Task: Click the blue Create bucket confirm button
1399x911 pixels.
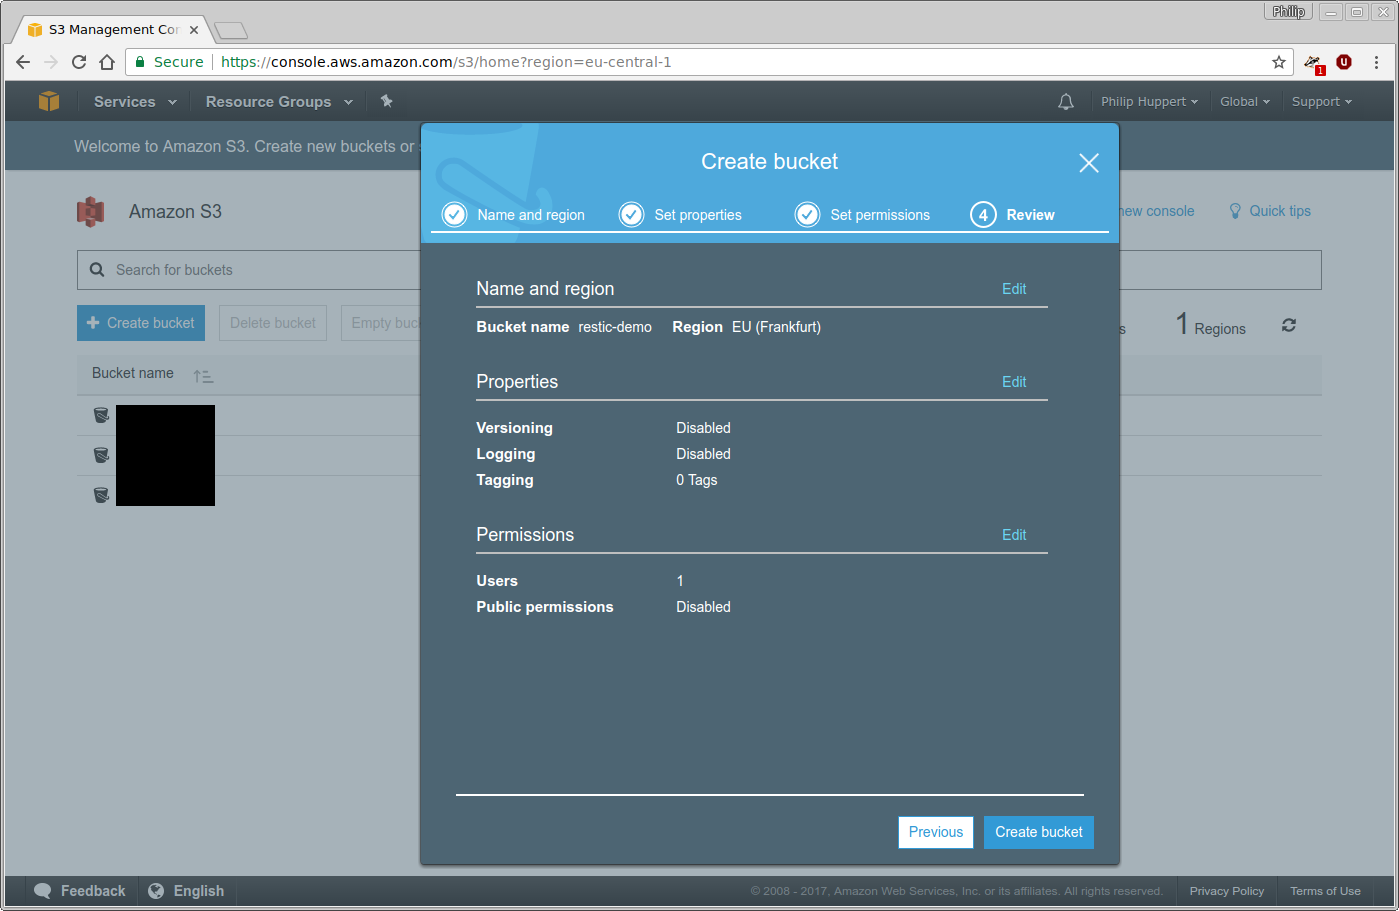Action: coord(1038,832)
